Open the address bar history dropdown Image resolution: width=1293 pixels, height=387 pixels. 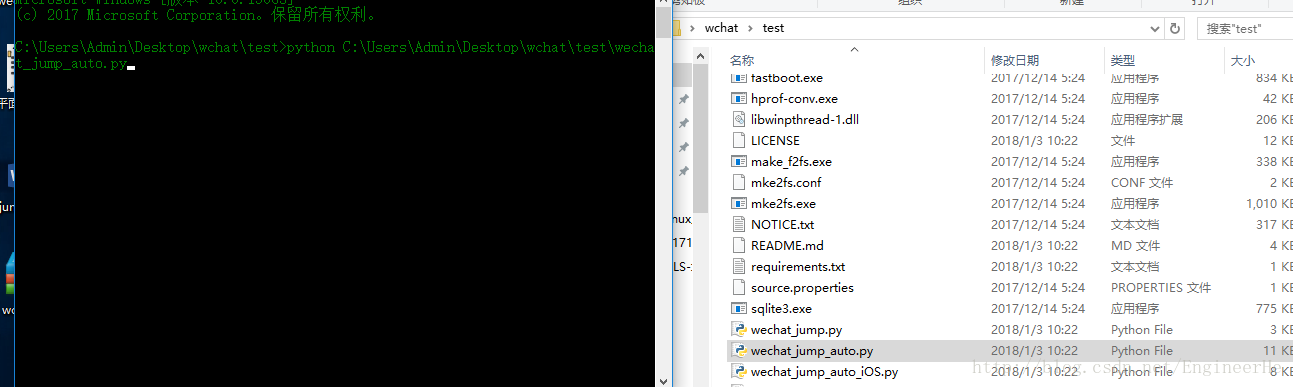(x=1154, y=28)
